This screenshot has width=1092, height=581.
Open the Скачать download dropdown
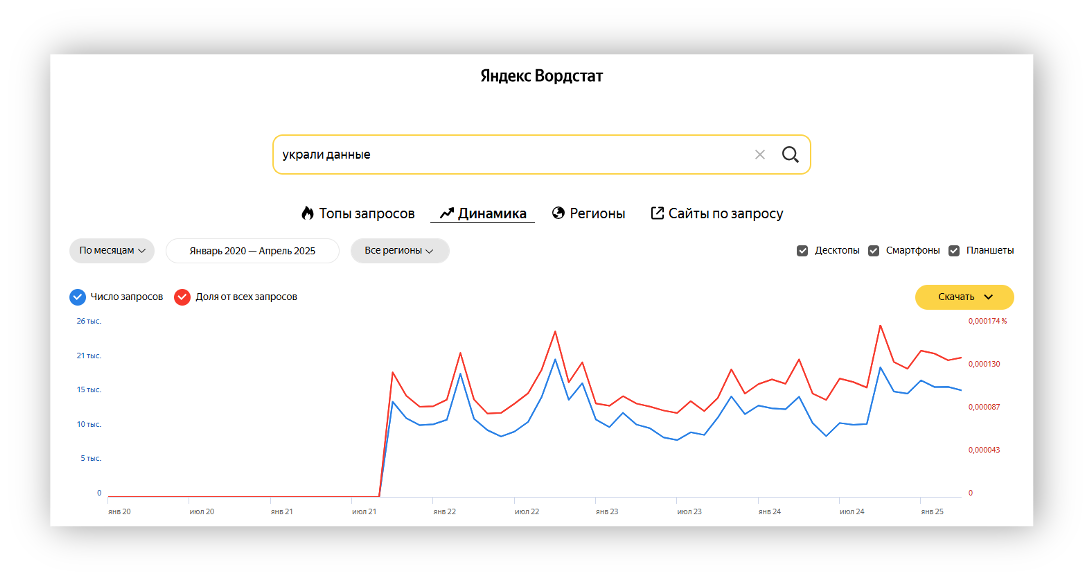coord(965,297)
